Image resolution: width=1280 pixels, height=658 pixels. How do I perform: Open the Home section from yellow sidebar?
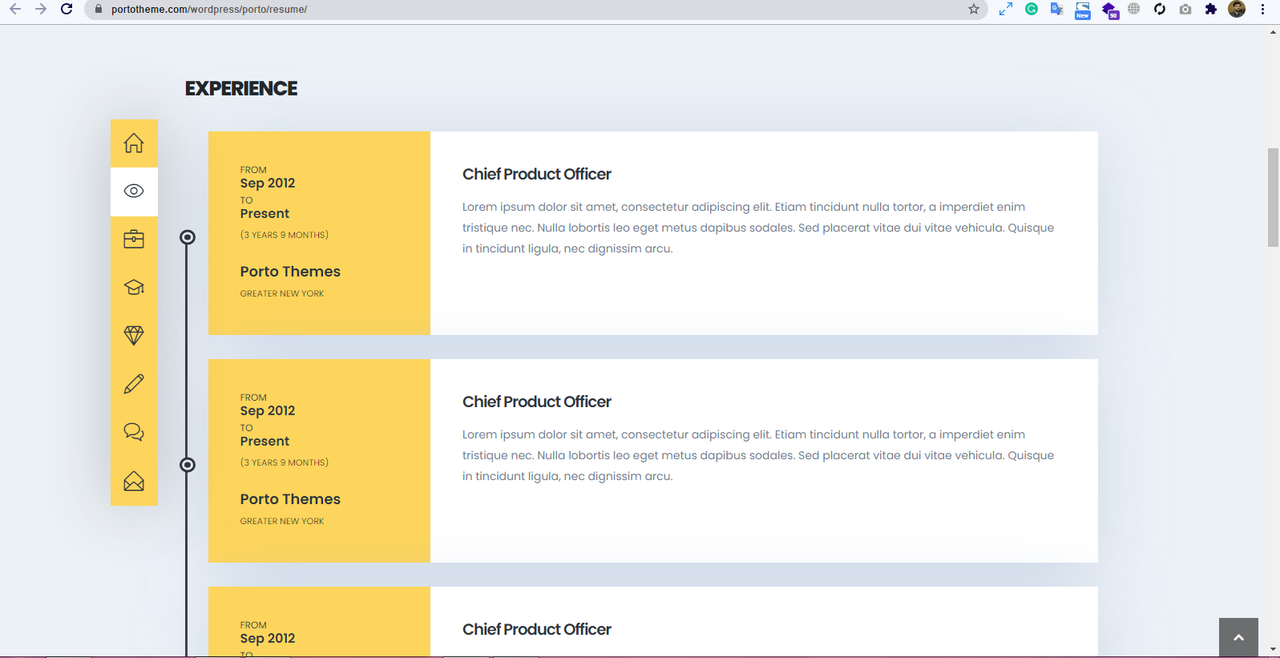pyautogui.click(x=134, y=143)
